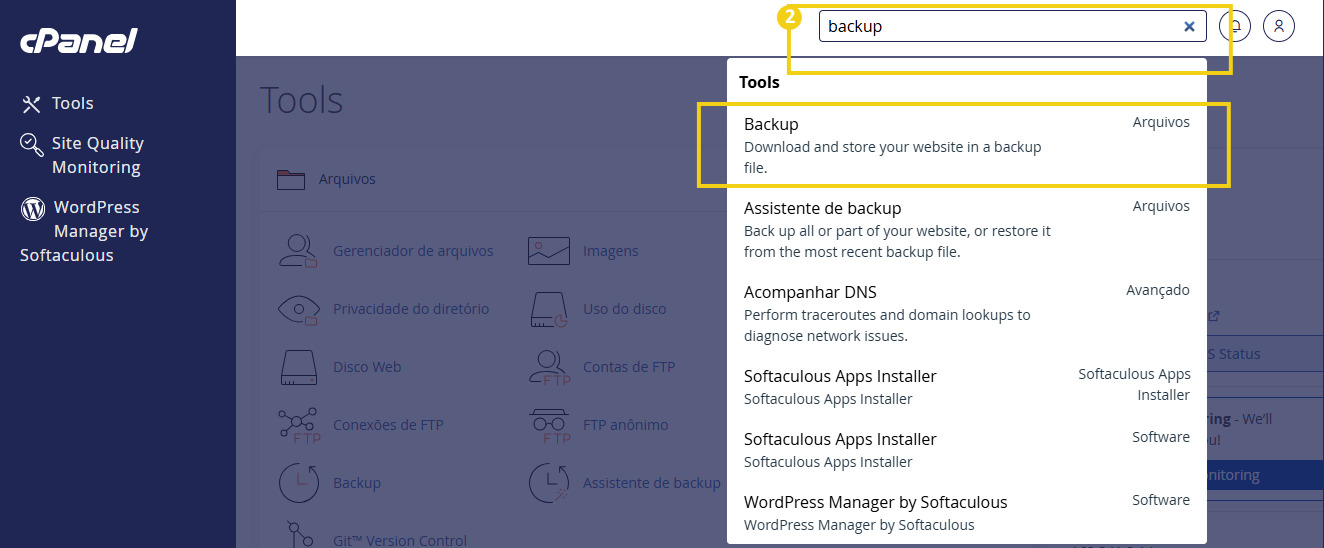Click the Conexões de FTP icon
The height and width of the screenshot is (548, 1324).
(x=298, y=425)
